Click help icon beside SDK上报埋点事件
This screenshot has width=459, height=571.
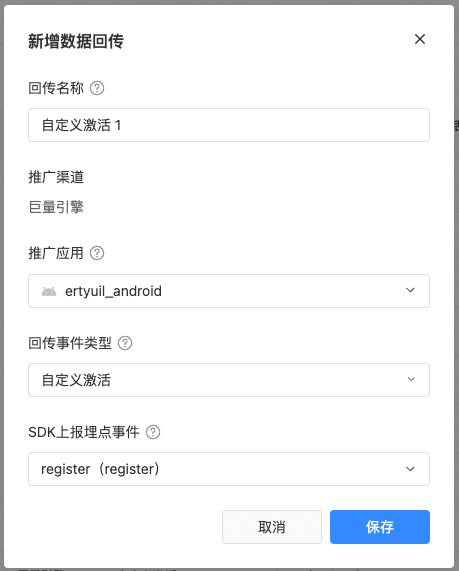(153, 432)
